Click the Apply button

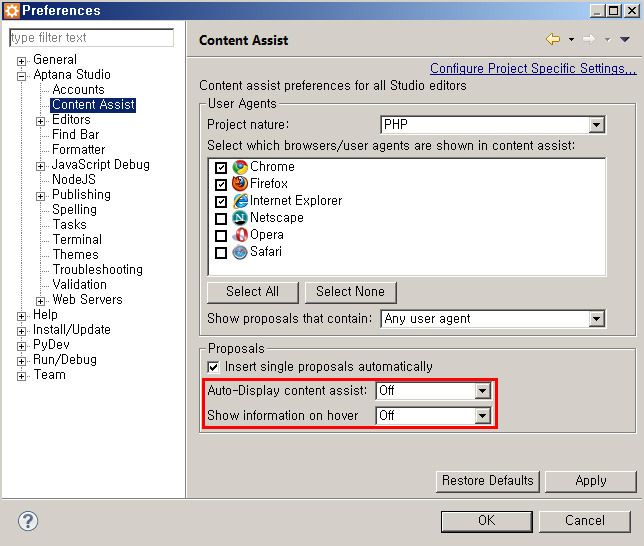coord(591,481)
